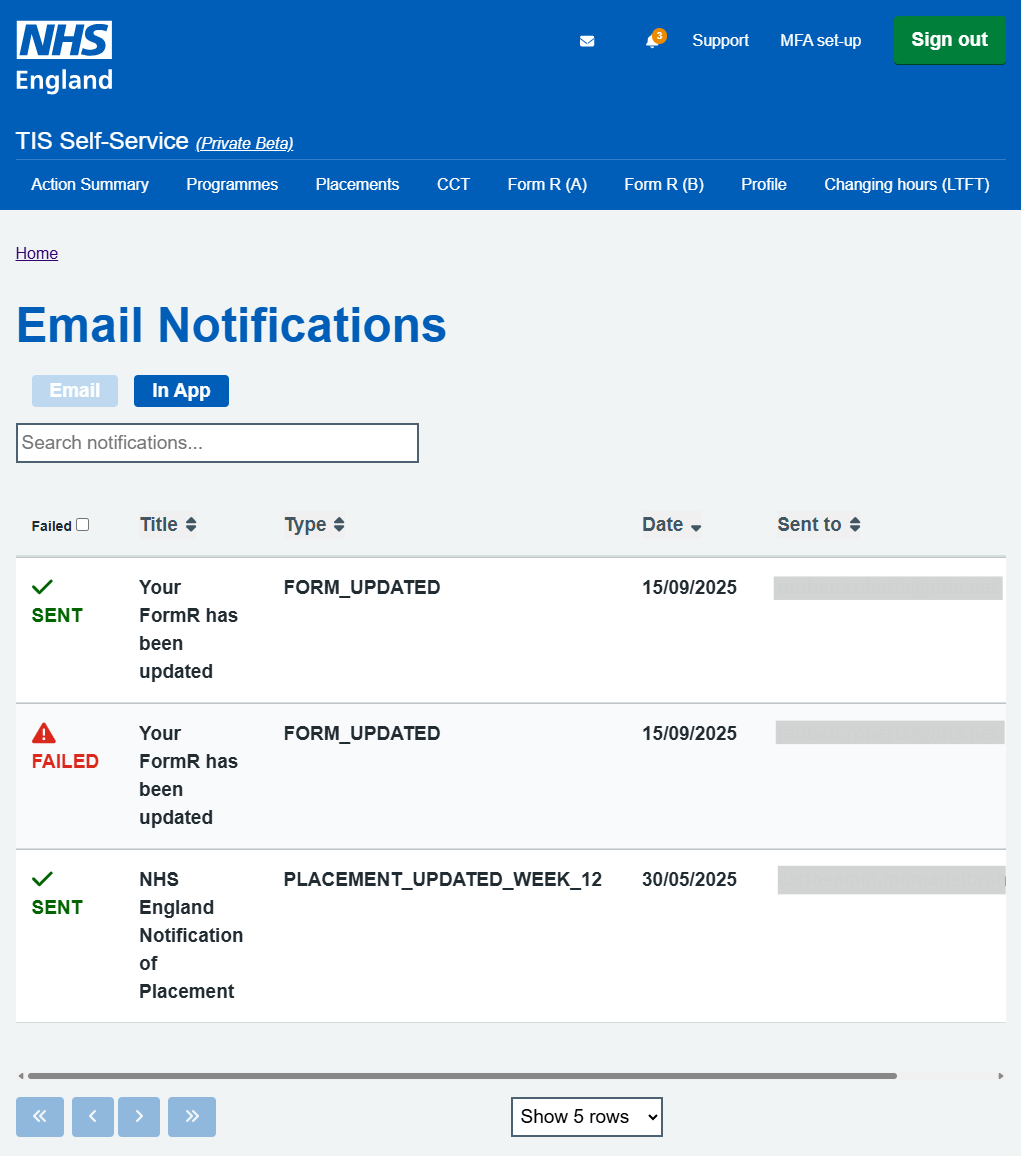Click the Search notifications input field
The height and width of the screenshot is (1156, 1021).
tap(217, 443)
